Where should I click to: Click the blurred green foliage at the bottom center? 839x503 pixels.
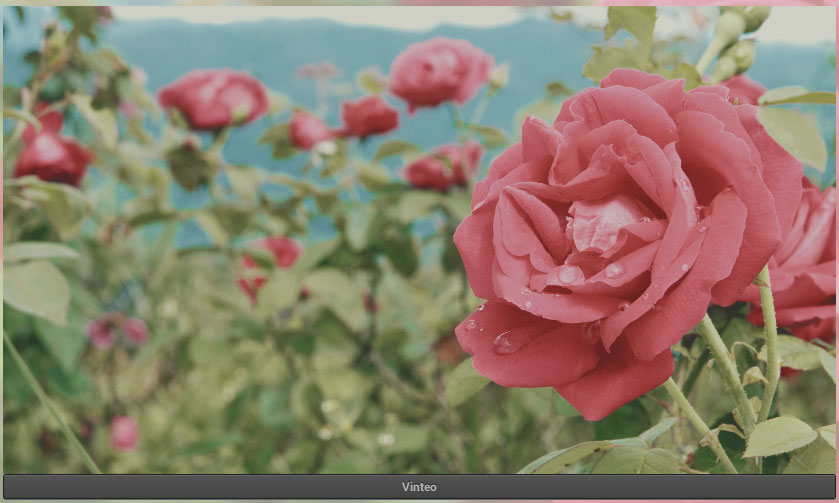(x=330, y=420)
